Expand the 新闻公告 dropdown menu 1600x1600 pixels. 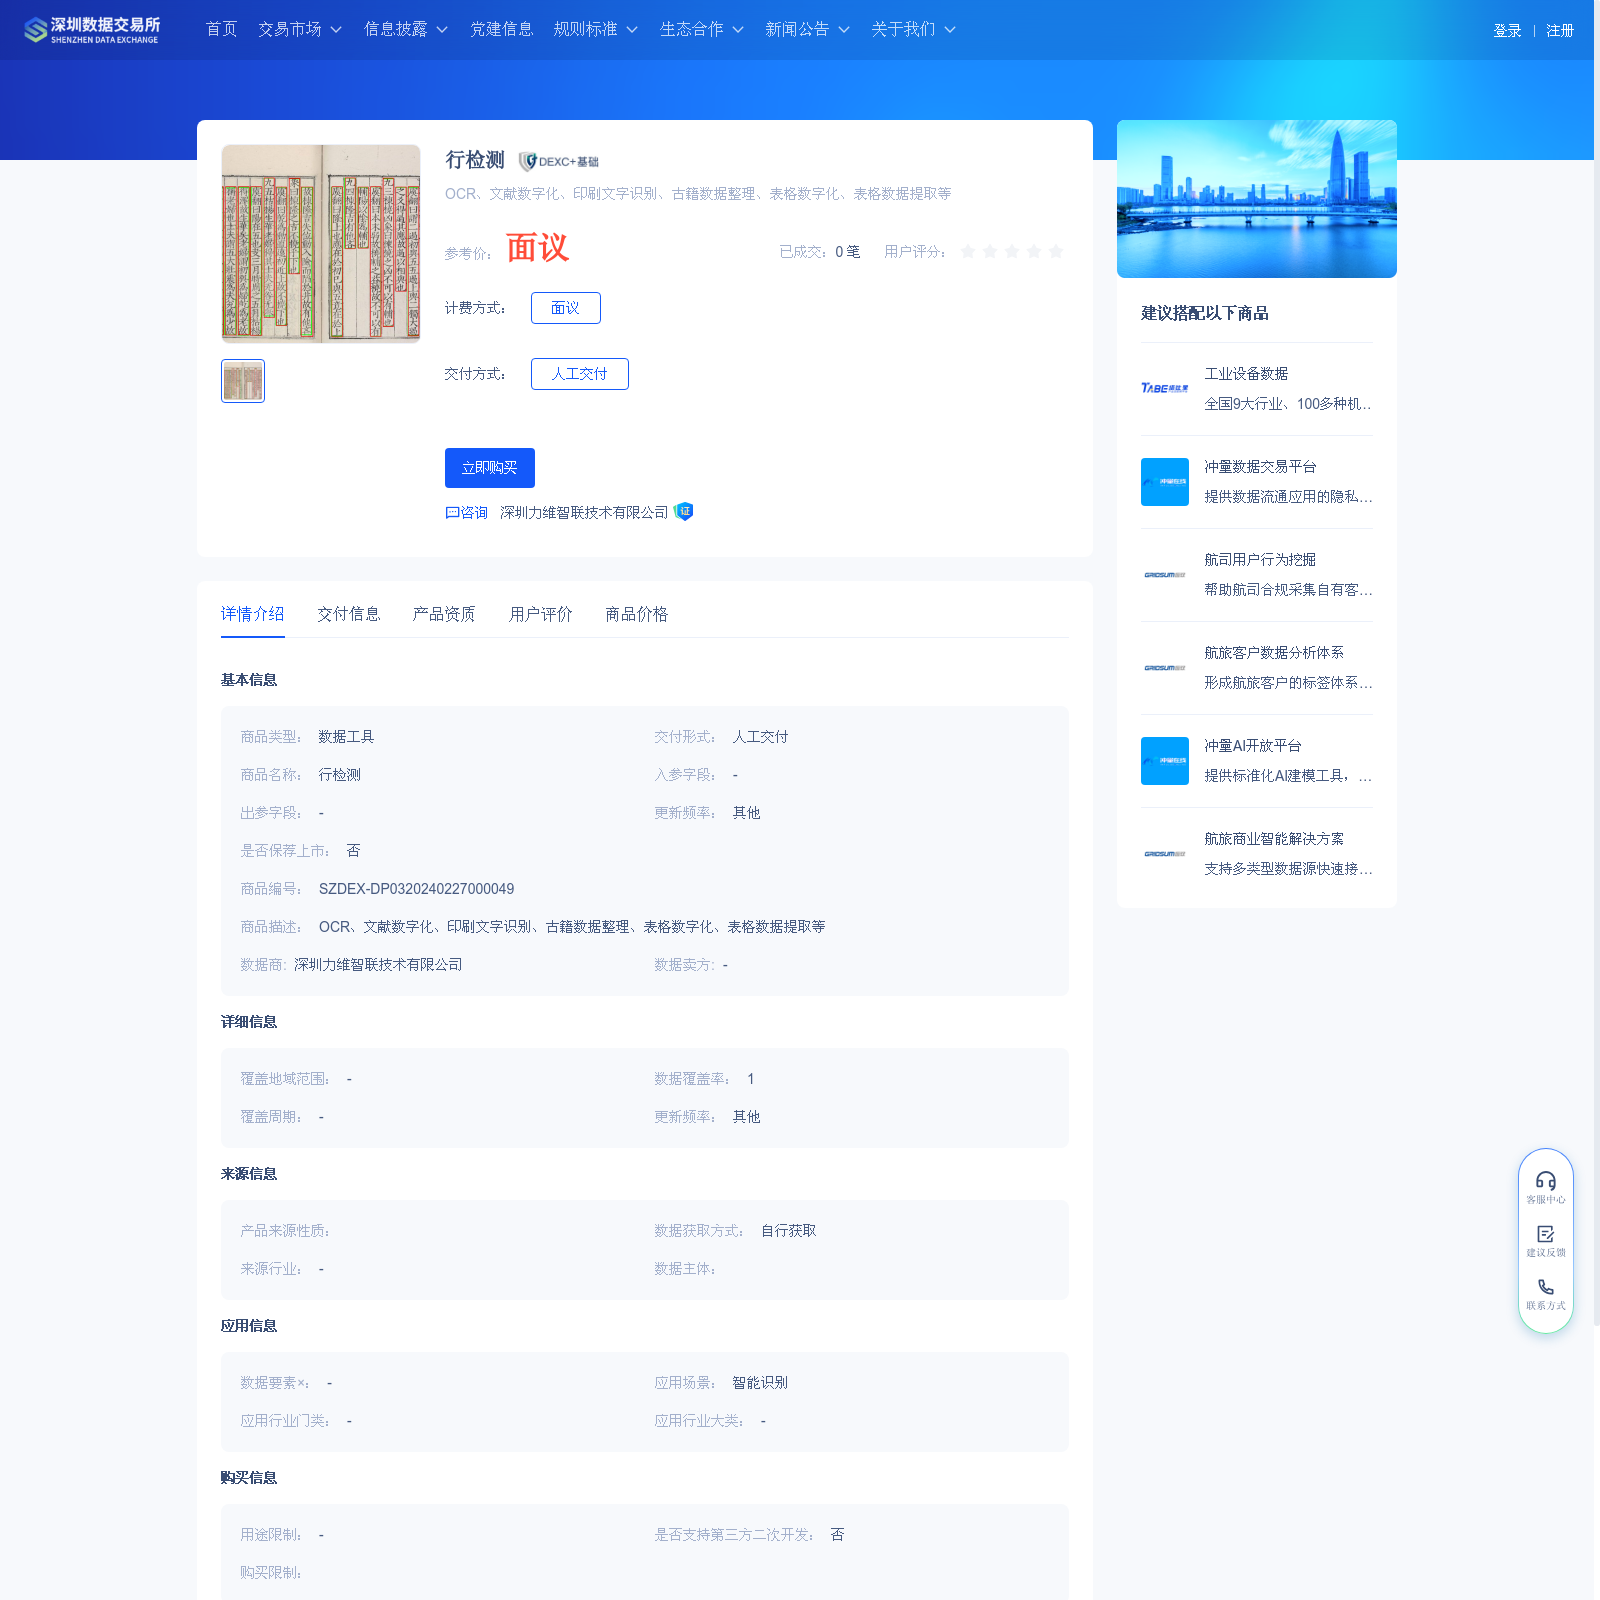tap(808, 29)
